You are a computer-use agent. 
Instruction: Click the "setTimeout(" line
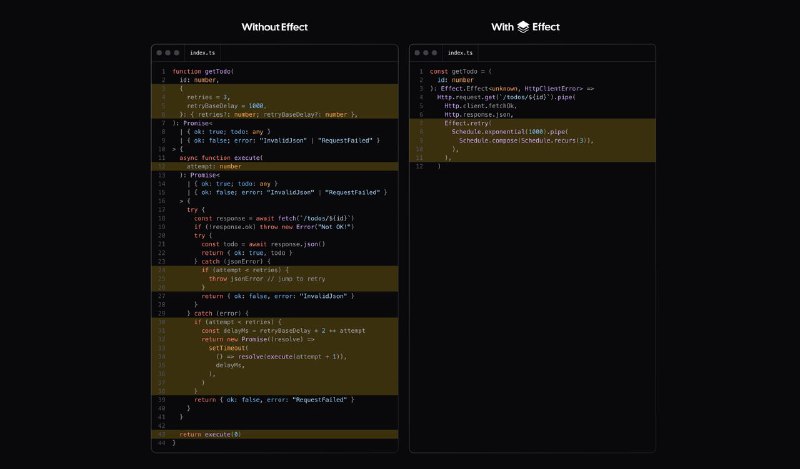pyautogui.click(x=229, y=348)
